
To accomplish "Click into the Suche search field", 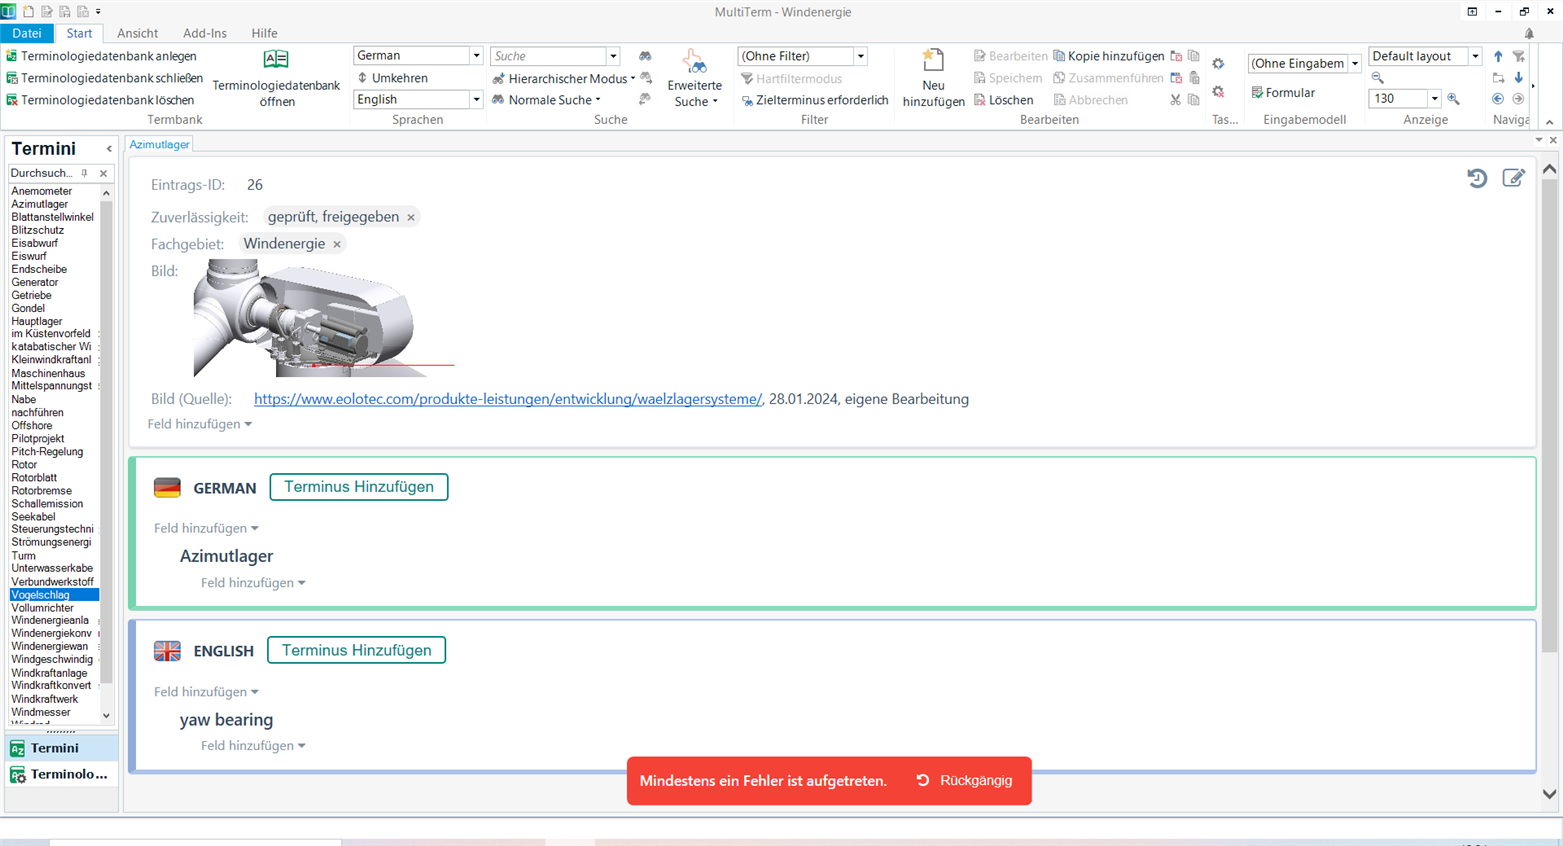I will click(549, 56).
